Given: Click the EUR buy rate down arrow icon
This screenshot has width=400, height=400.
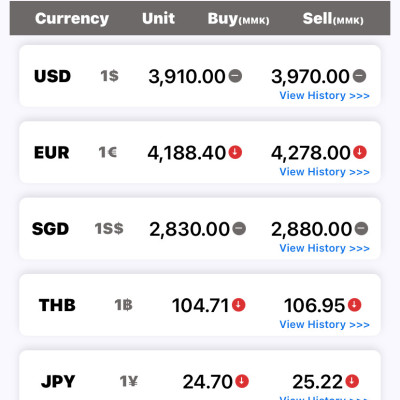Looking at the screenshot, I should (235, 152).
